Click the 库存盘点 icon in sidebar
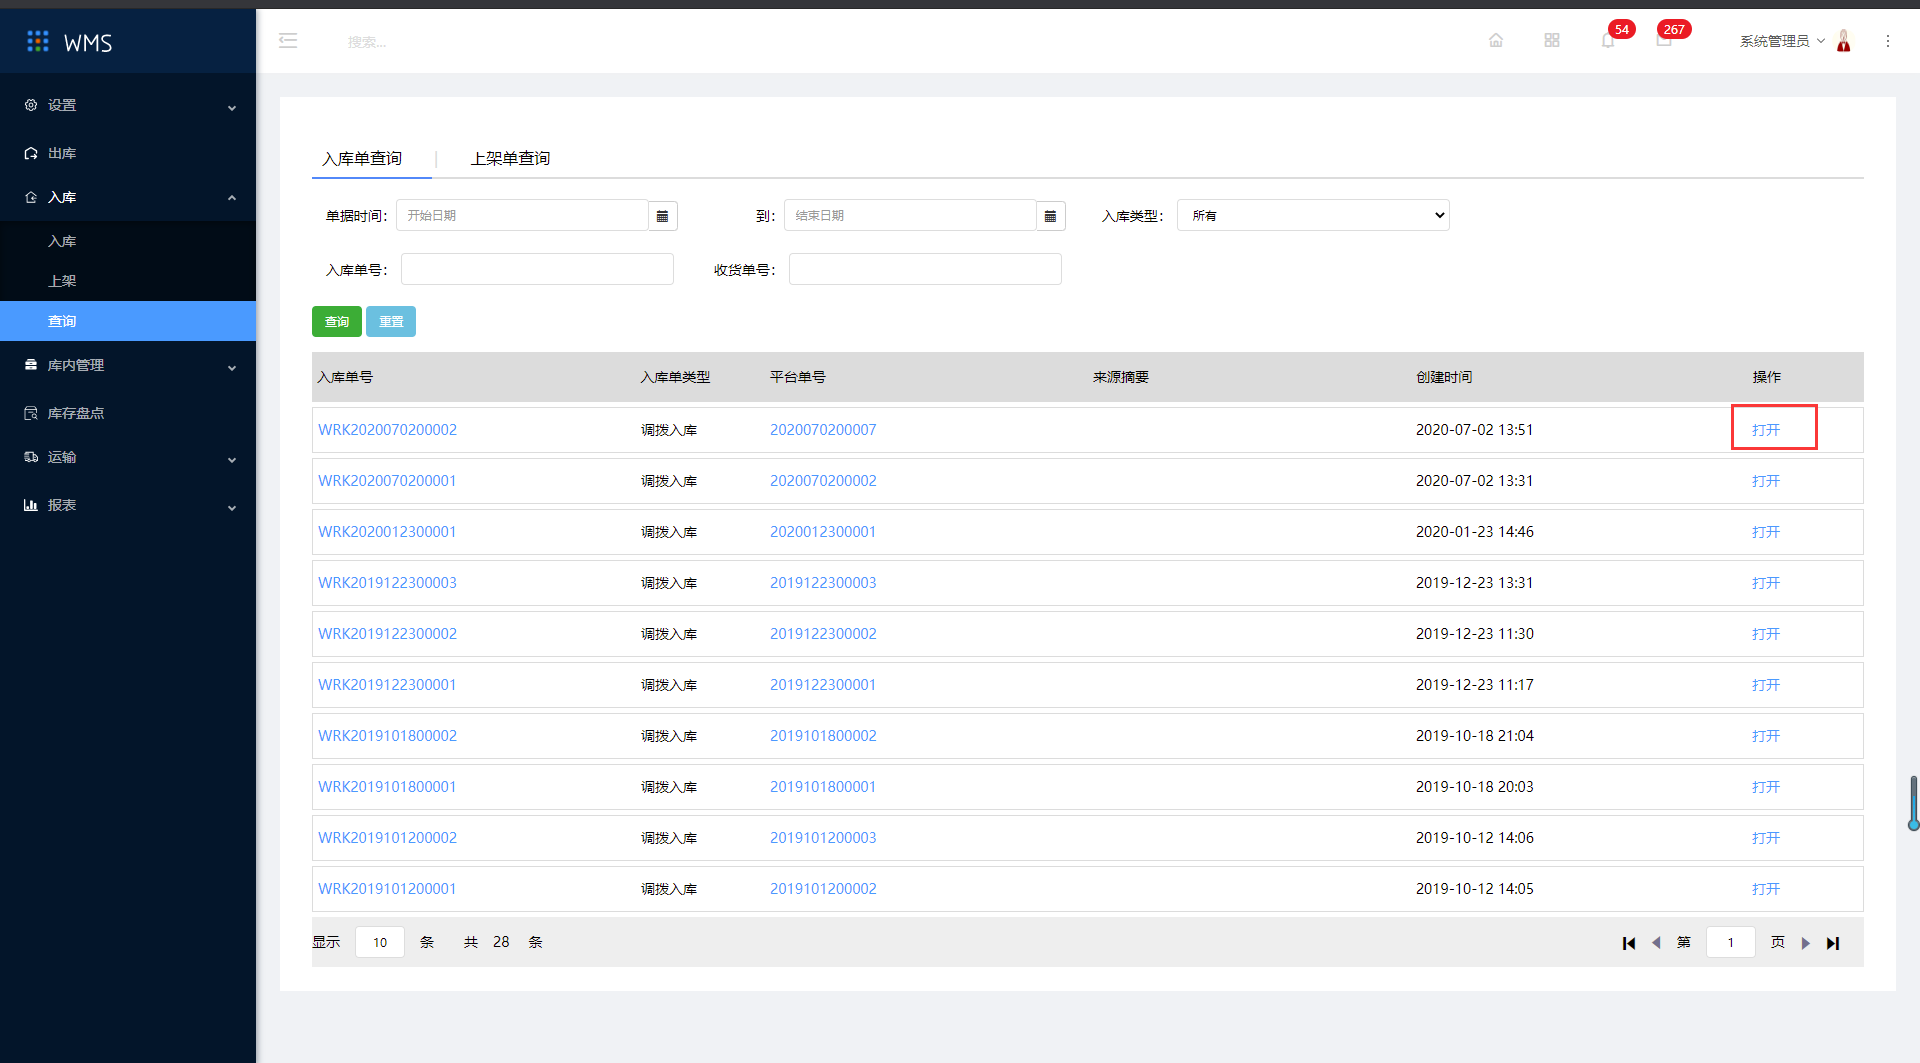The width and height of the screenshot is (1920, 1063). pyautogui.click(x=31, y=413)
